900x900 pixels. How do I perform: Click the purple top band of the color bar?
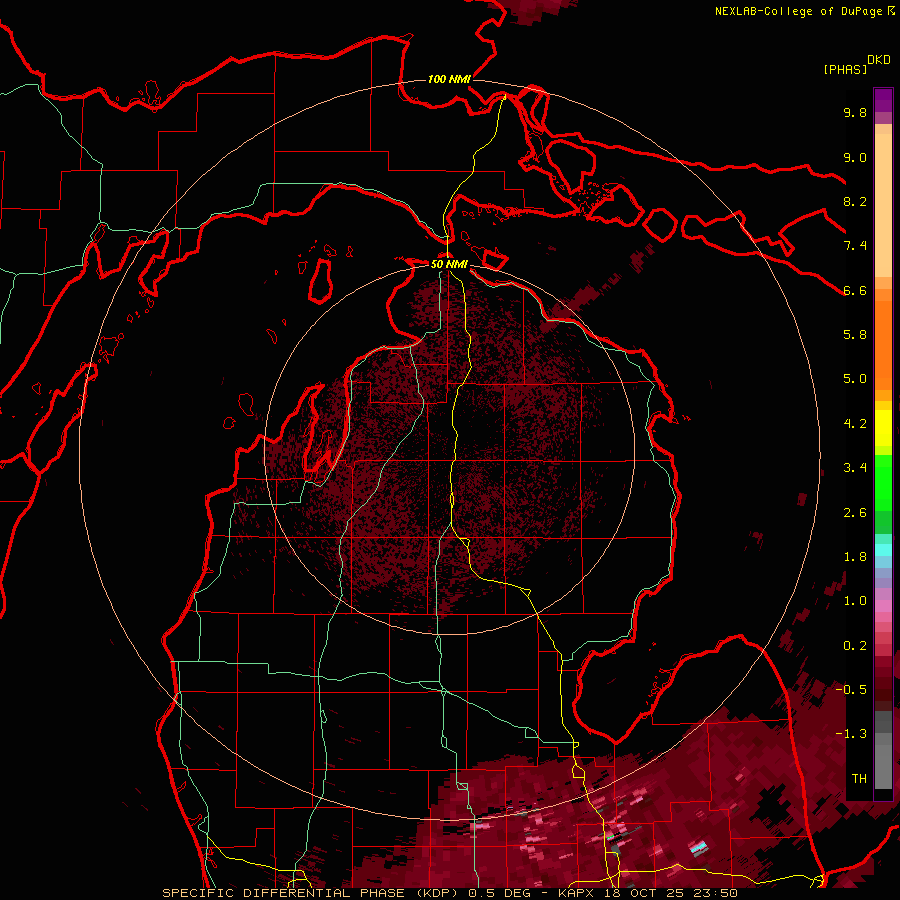883,100
